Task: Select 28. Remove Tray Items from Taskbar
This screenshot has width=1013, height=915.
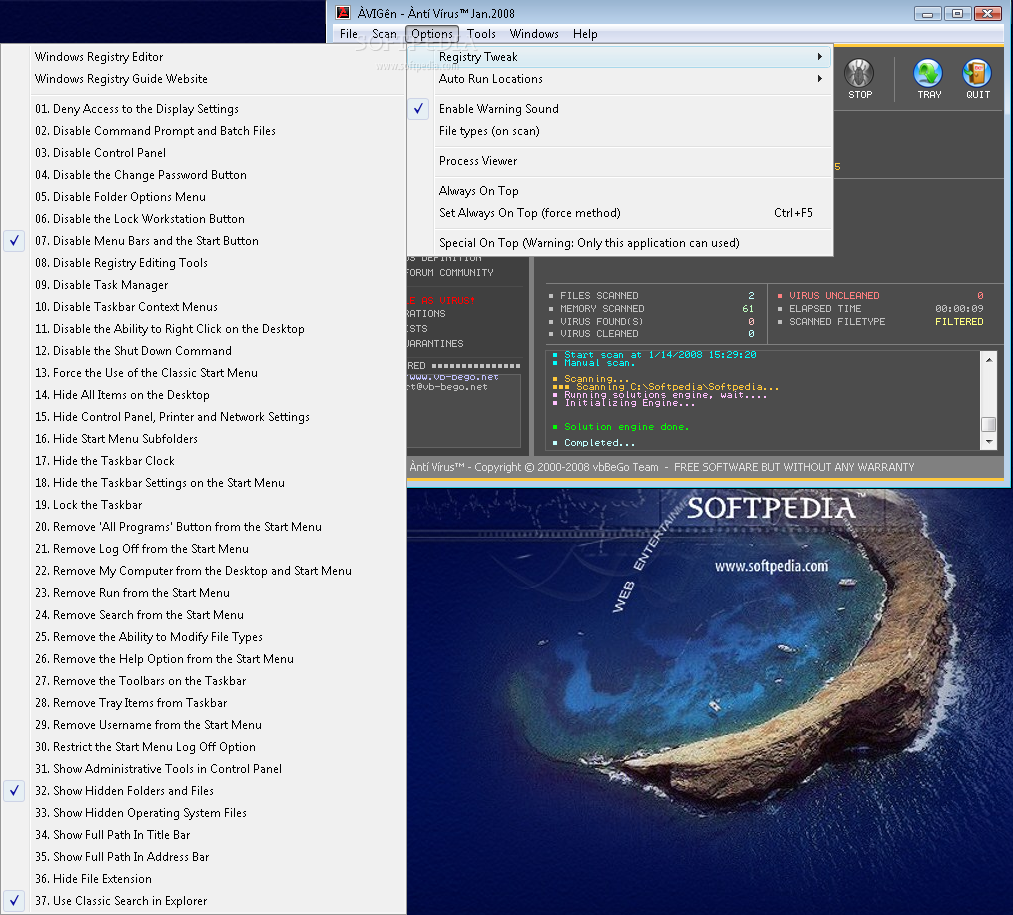Action: [204, 702]
